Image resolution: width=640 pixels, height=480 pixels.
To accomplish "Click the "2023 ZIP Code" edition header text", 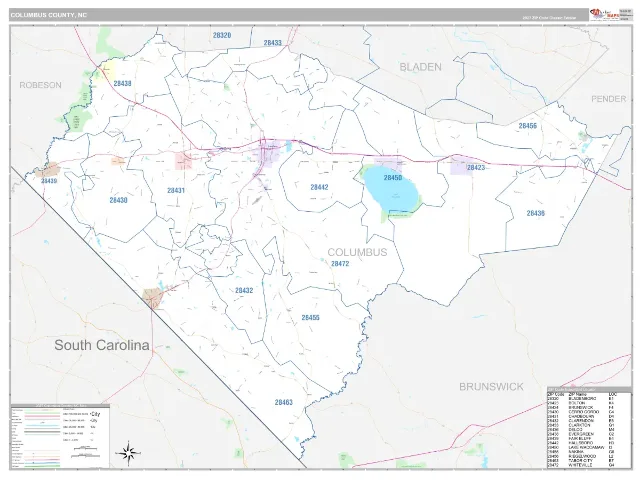I will (x=549, y=18).
